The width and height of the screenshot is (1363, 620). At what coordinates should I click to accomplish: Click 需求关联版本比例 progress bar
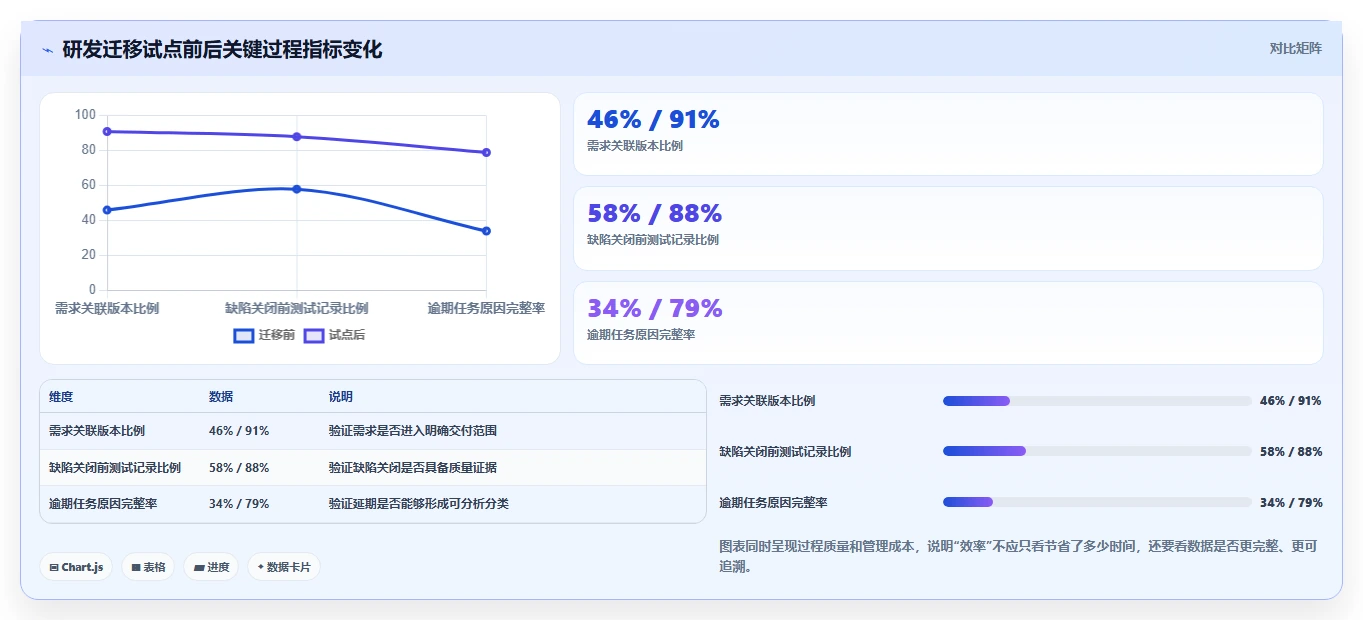click(1097, 401)
